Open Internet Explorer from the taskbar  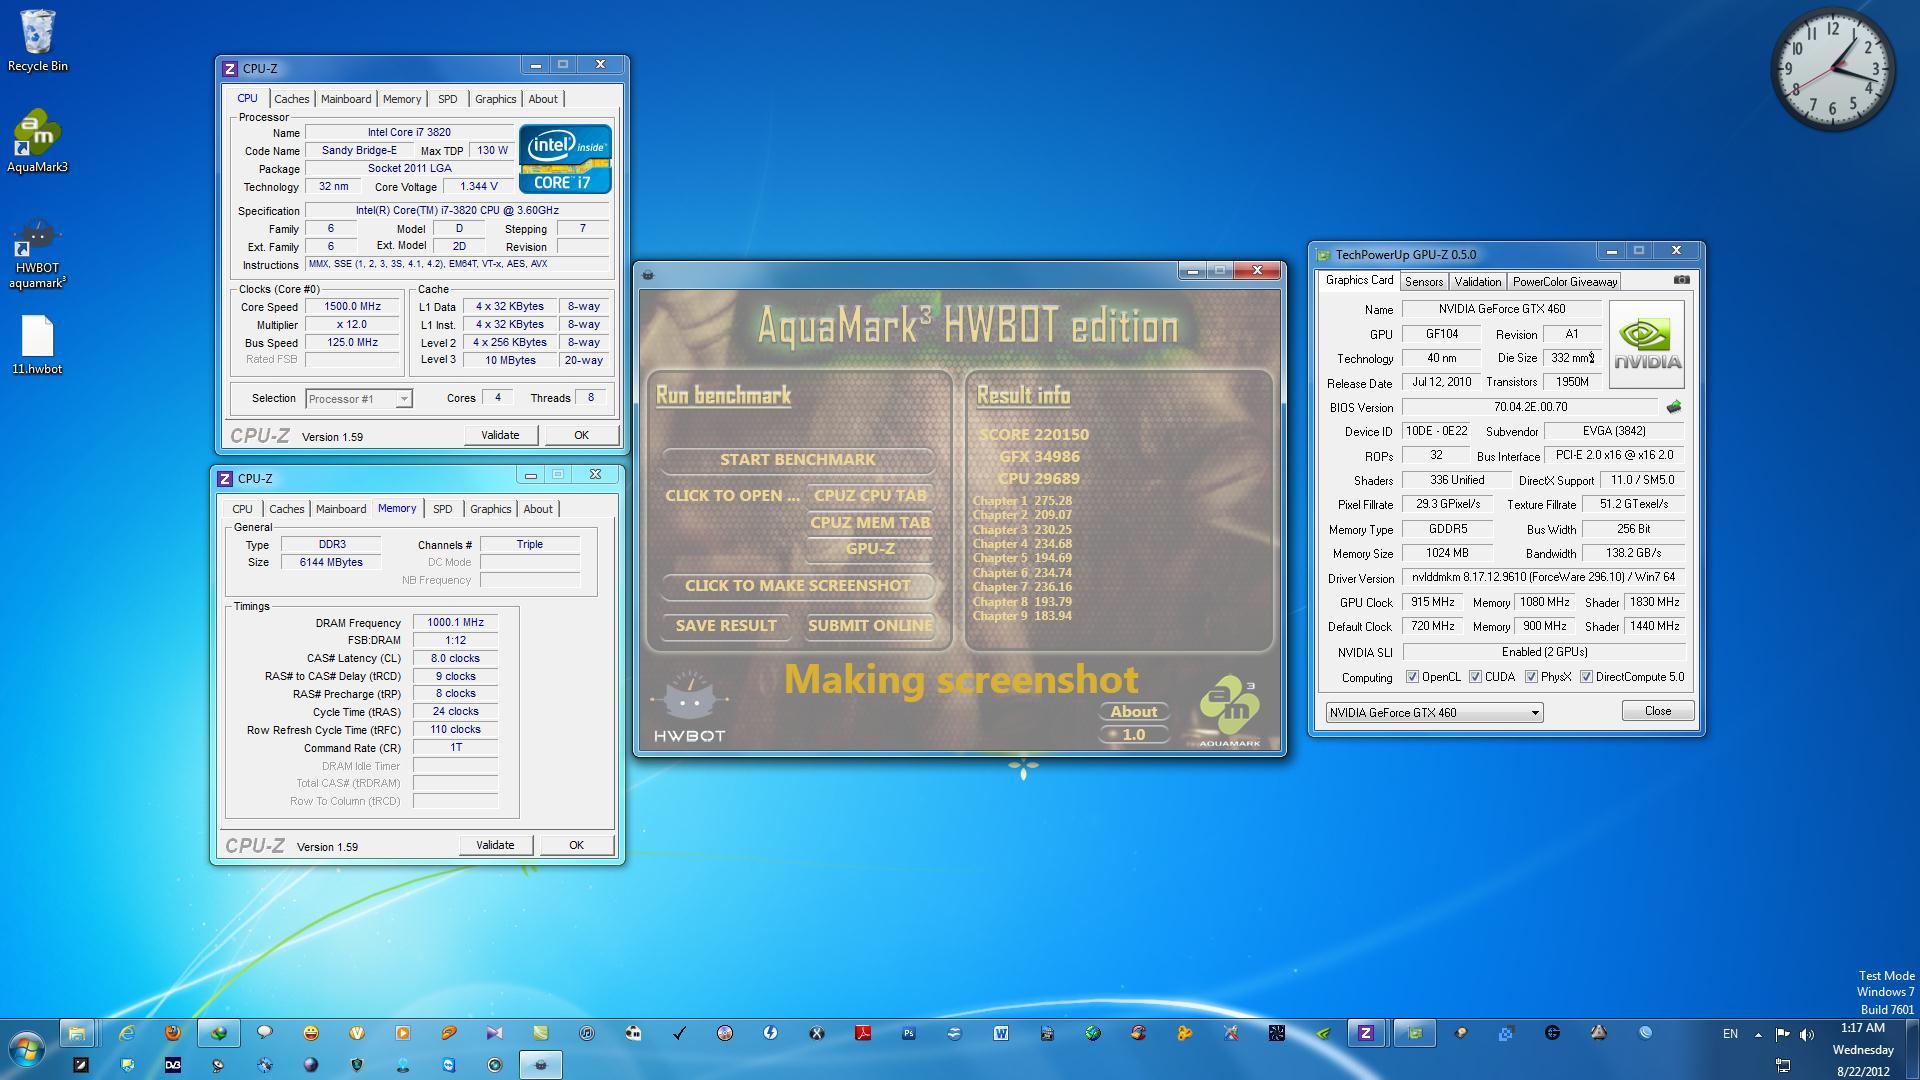tap(127, 1033)
